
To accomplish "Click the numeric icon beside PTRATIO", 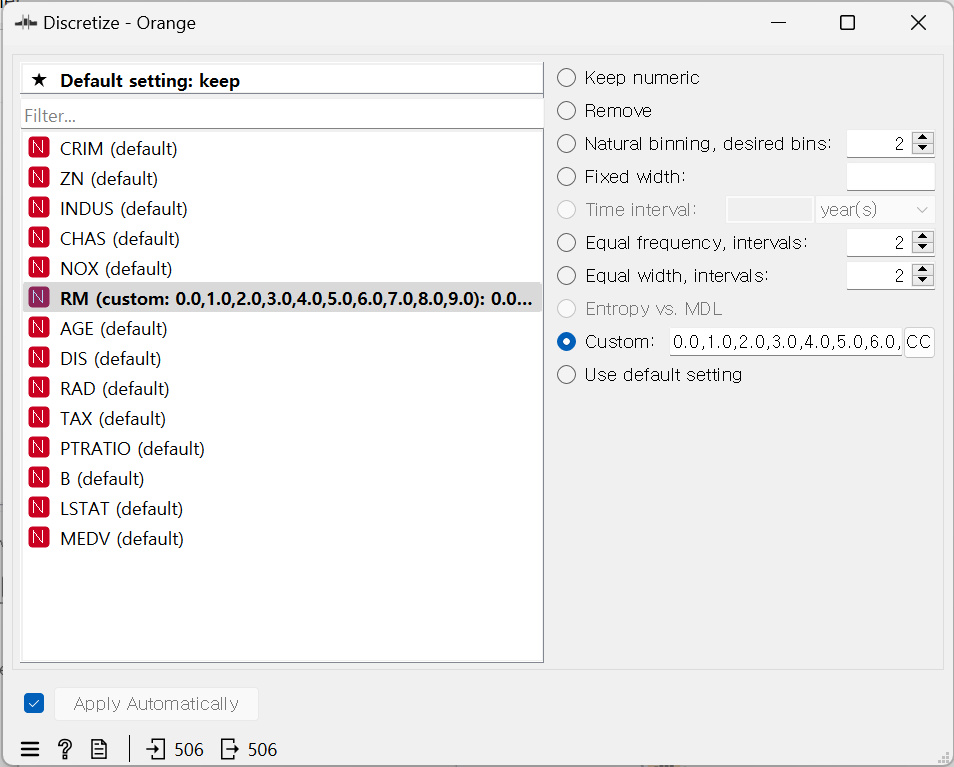I will (39, 448).
